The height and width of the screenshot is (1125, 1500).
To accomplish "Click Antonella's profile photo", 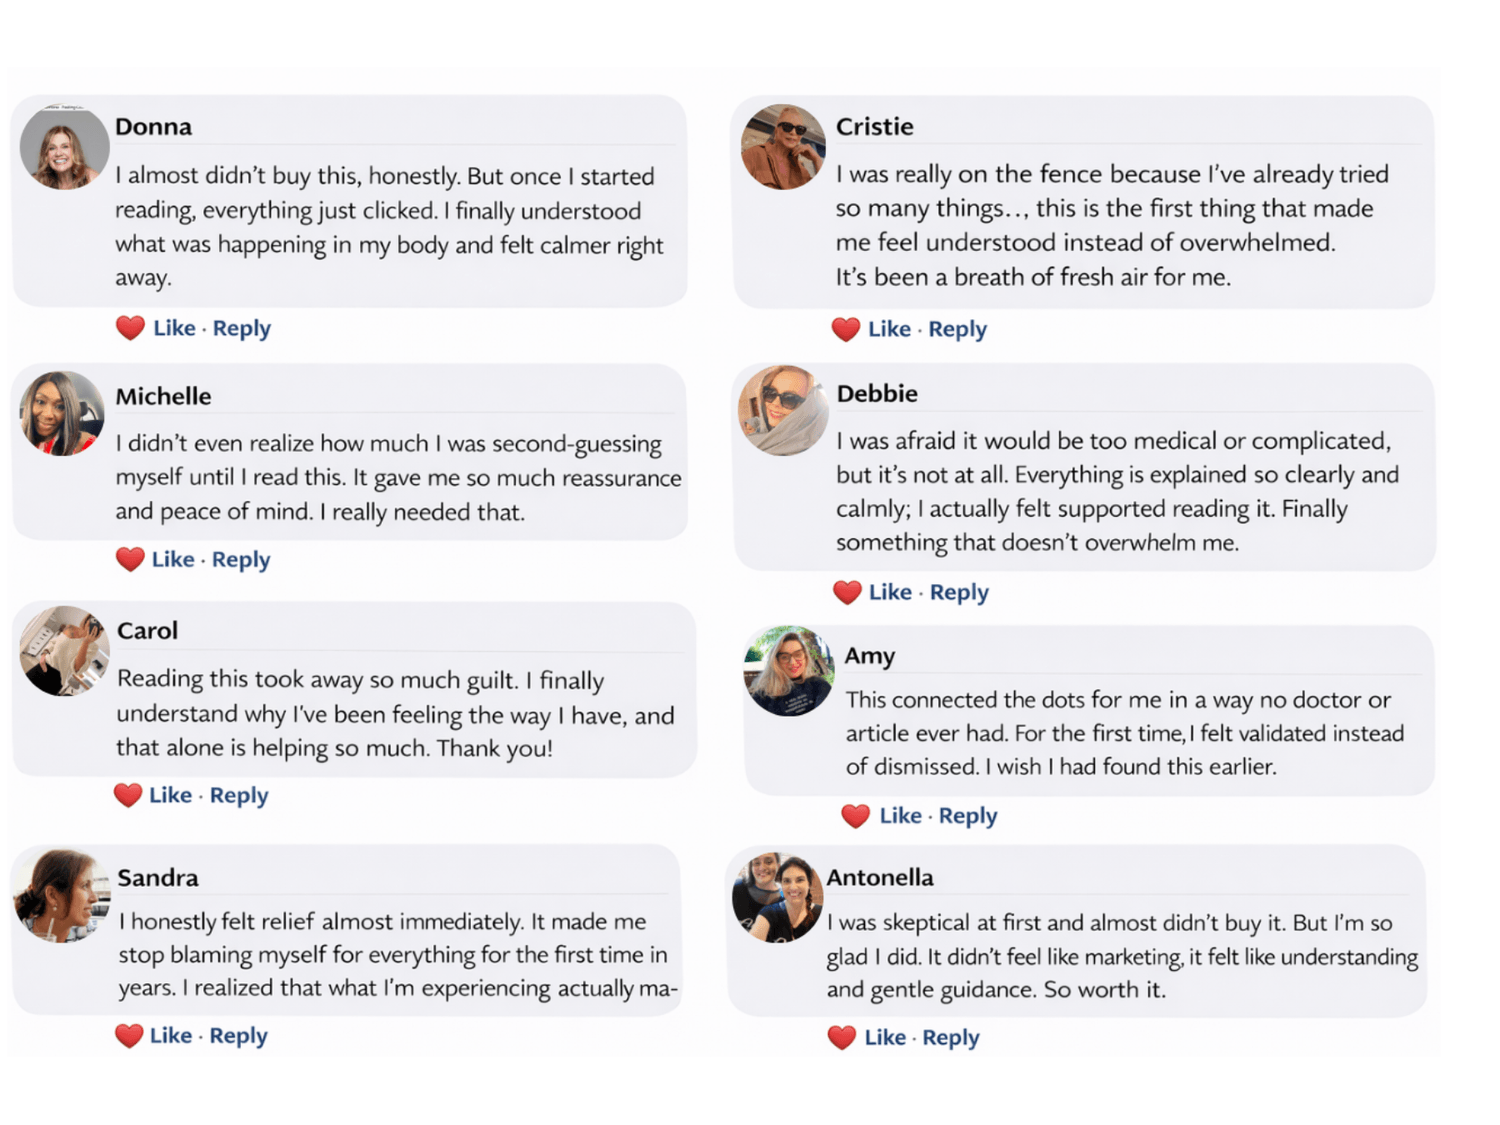I will (777, 897).
